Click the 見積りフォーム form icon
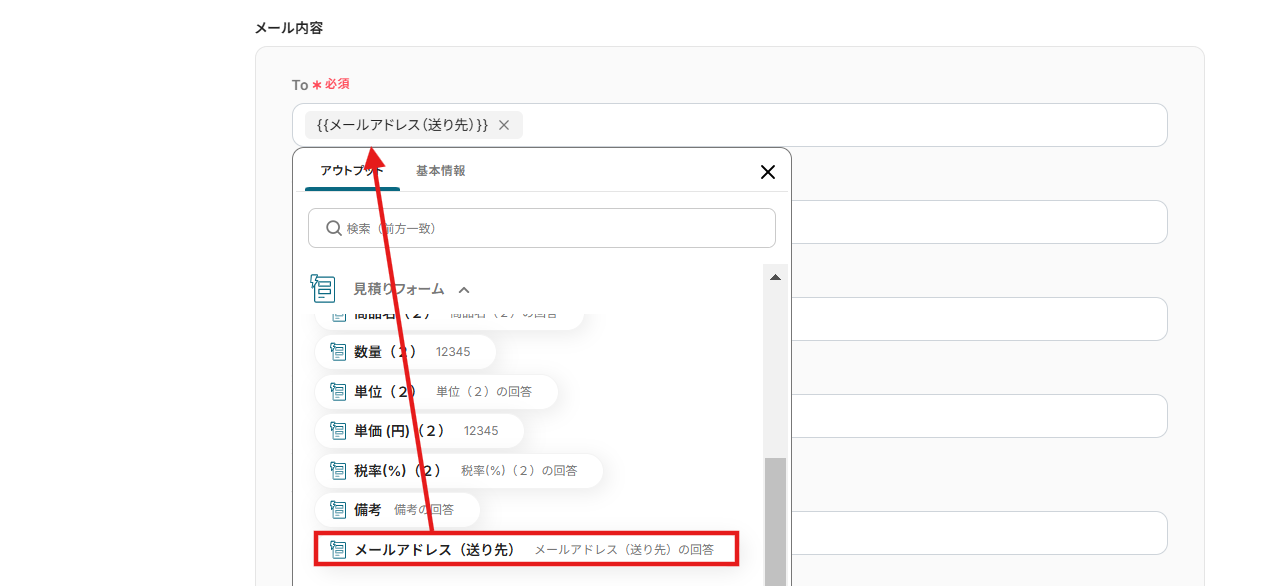The width and height of the screenshot is (1270, 586). (322, 289)
